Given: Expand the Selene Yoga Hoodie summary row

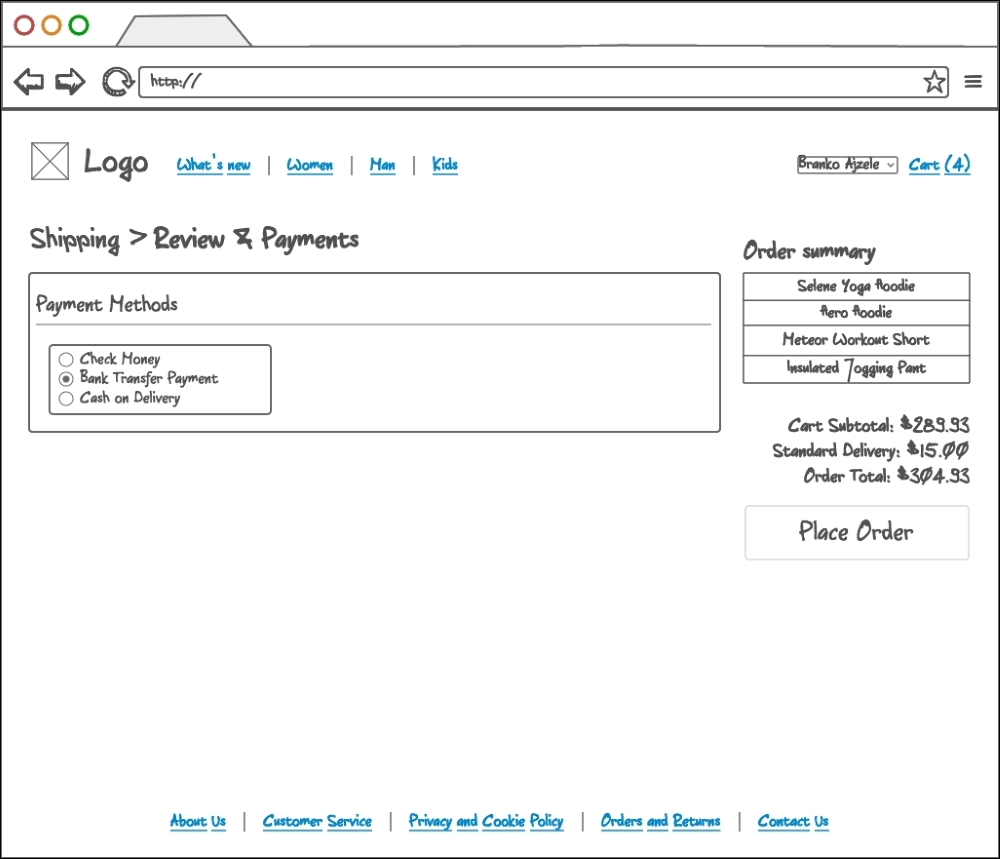Looking at the screenshot, I should coord(855,286).
